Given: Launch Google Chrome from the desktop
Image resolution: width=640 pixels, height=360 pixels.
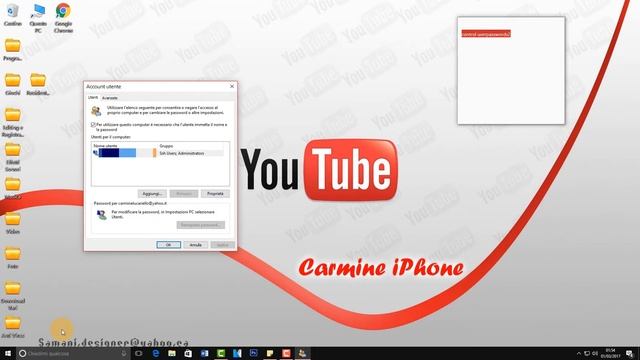Looking at the screenshot, I should coord(63,18).
